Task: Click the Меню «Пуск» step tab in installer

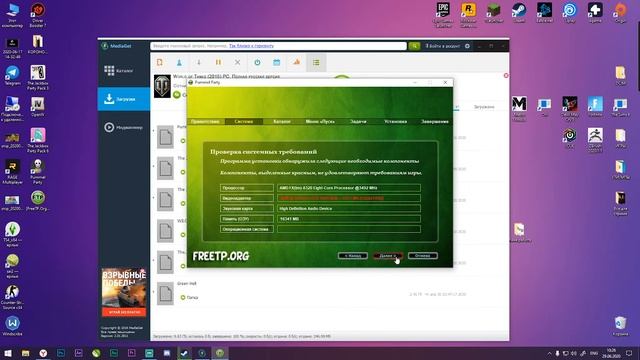Action: [320, 122]
